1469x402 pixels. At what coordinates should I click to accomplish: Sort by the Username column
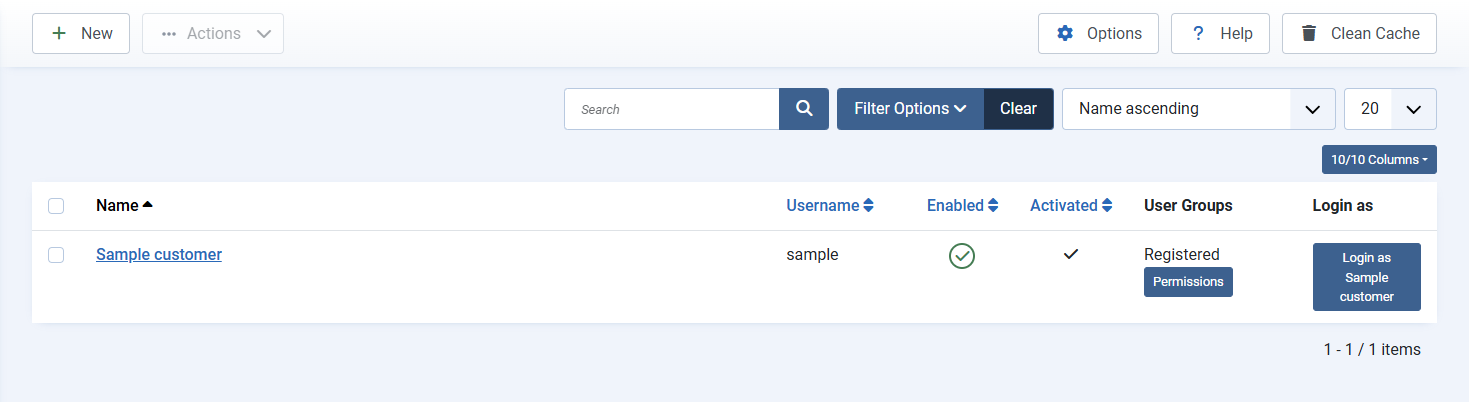[830, 205]
